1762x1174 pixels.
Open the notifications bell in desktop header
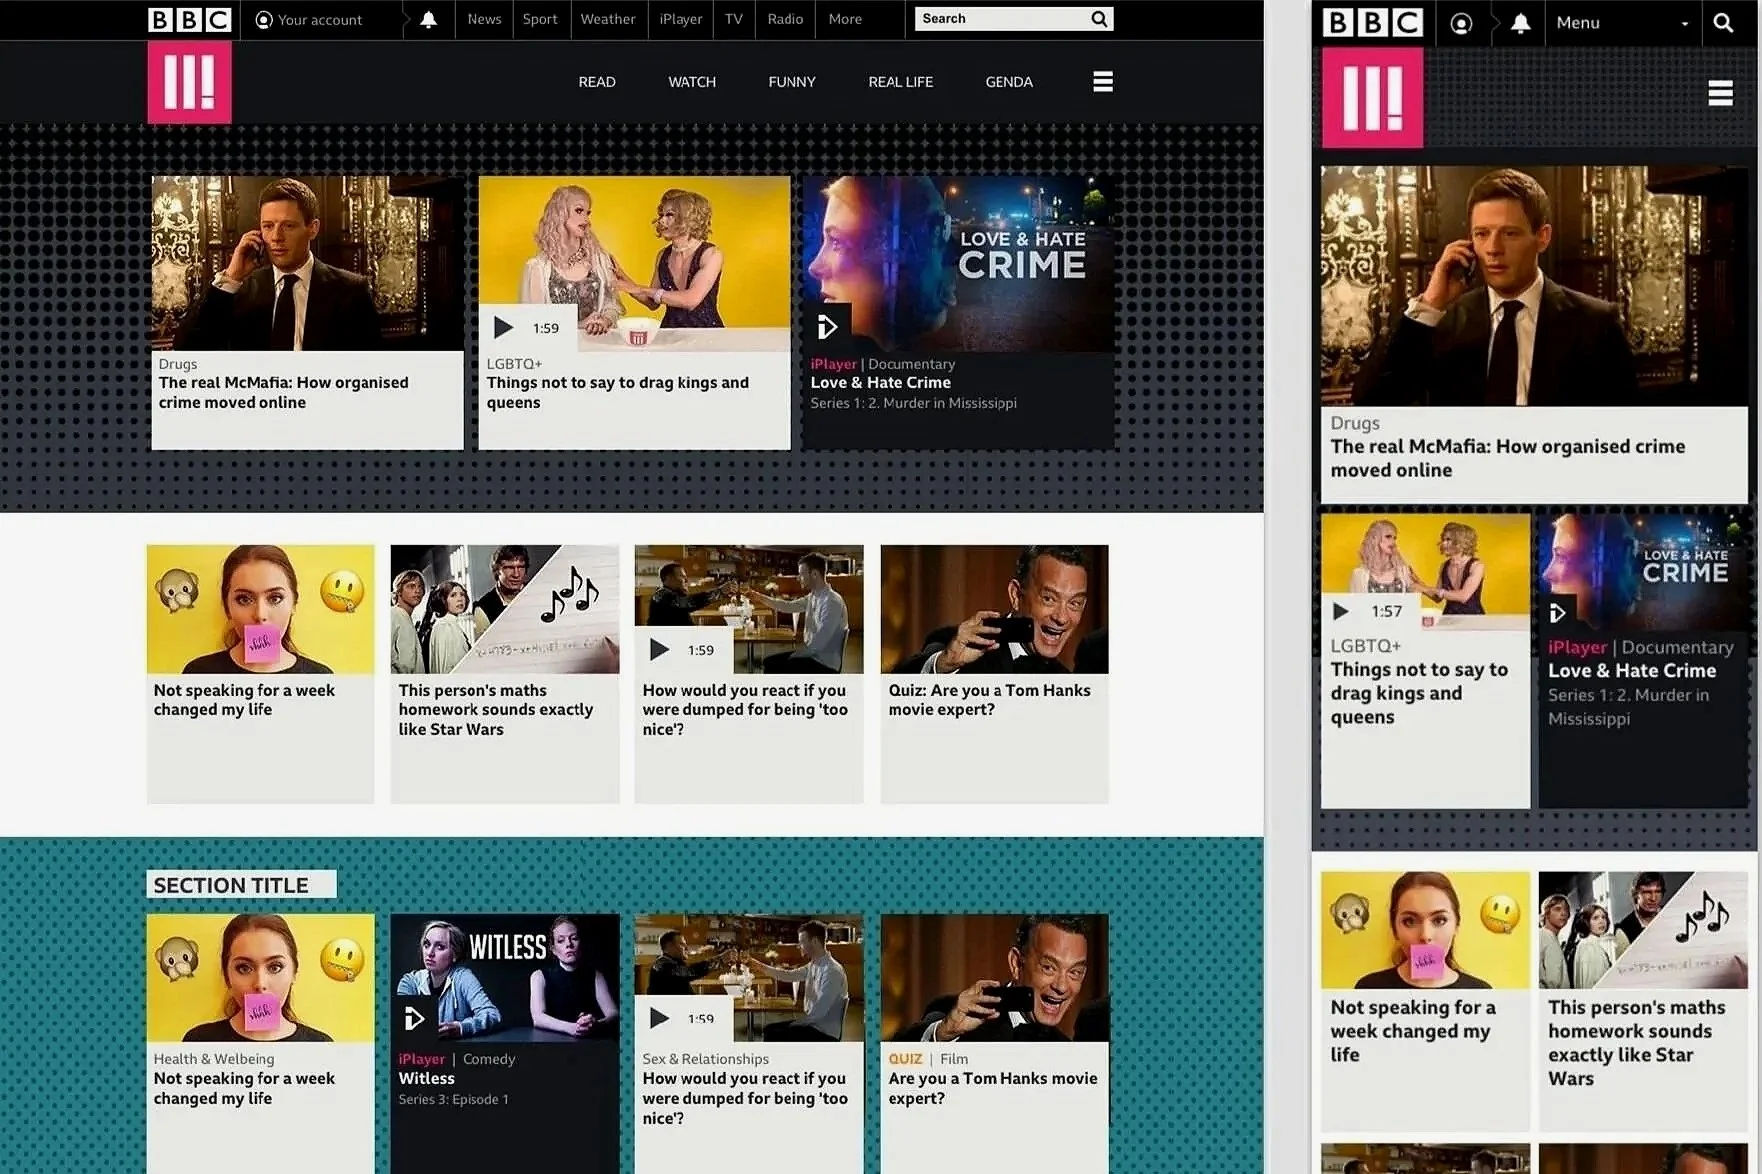pyautogui.click(x=428, y=20)
